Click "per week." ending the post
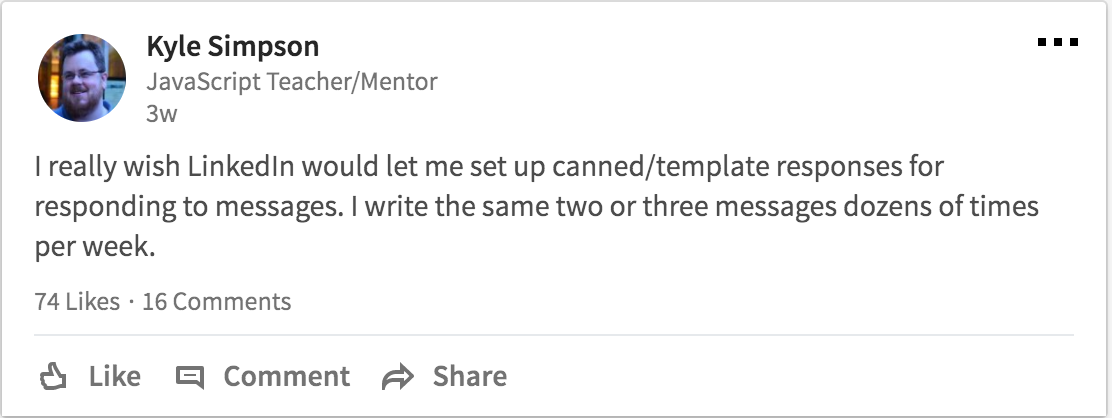The height and width of the screenshot is (418, 1112). pyautogui.click(x=95, y=250)
